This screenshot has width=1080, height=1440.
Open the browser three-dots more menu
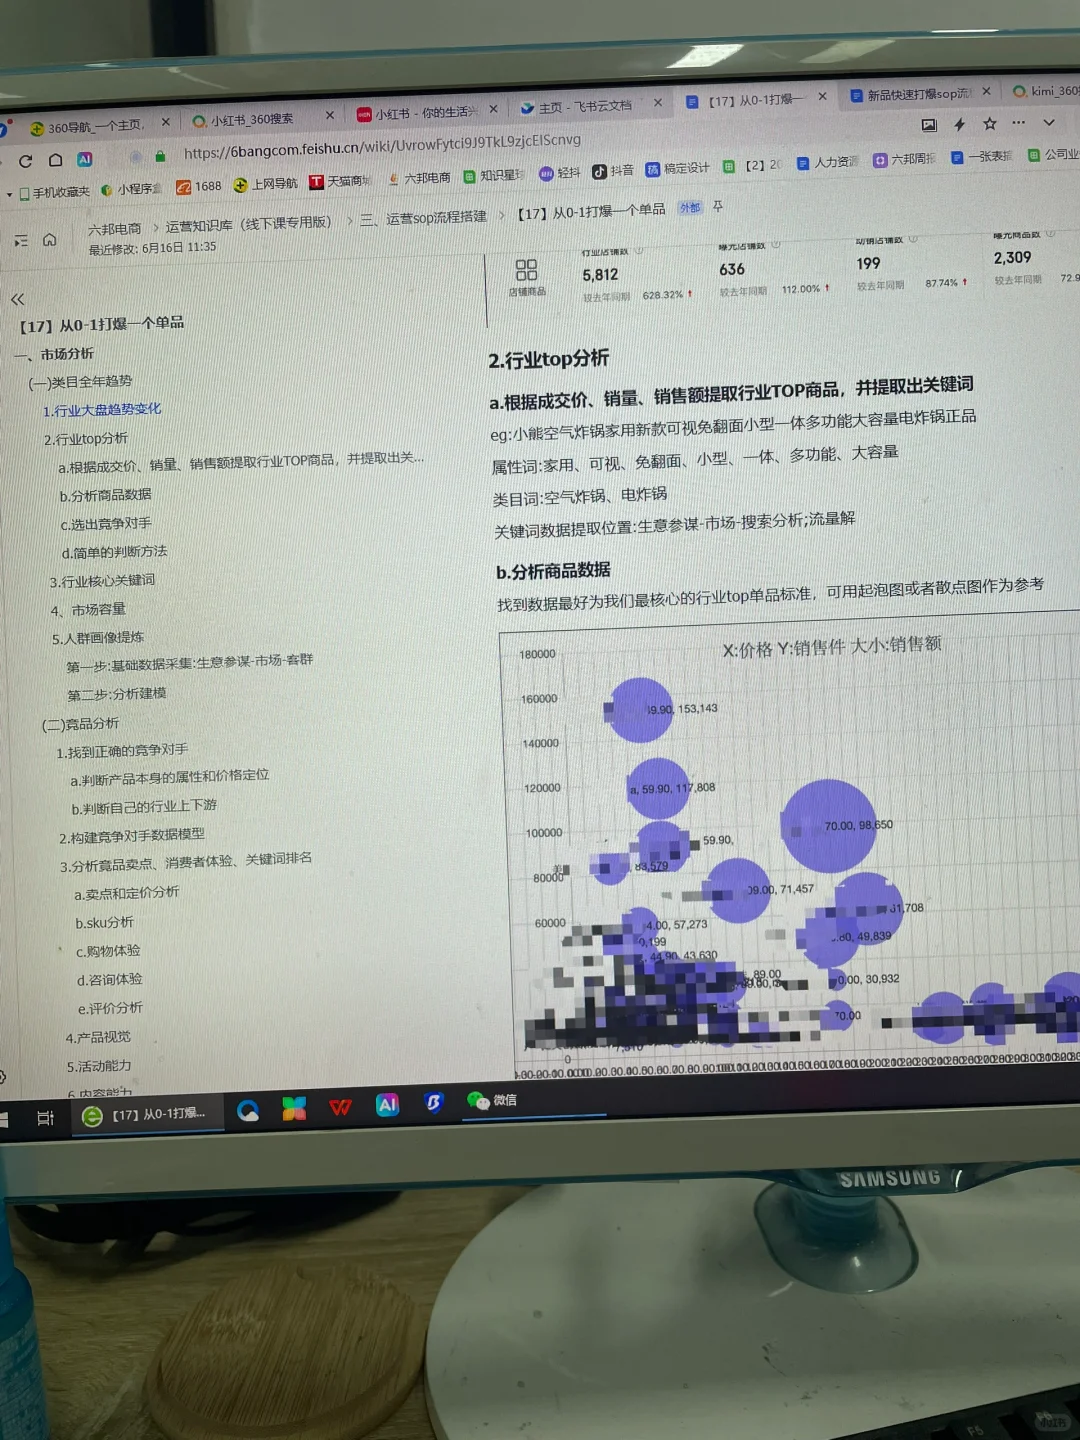pos(1019,122)
